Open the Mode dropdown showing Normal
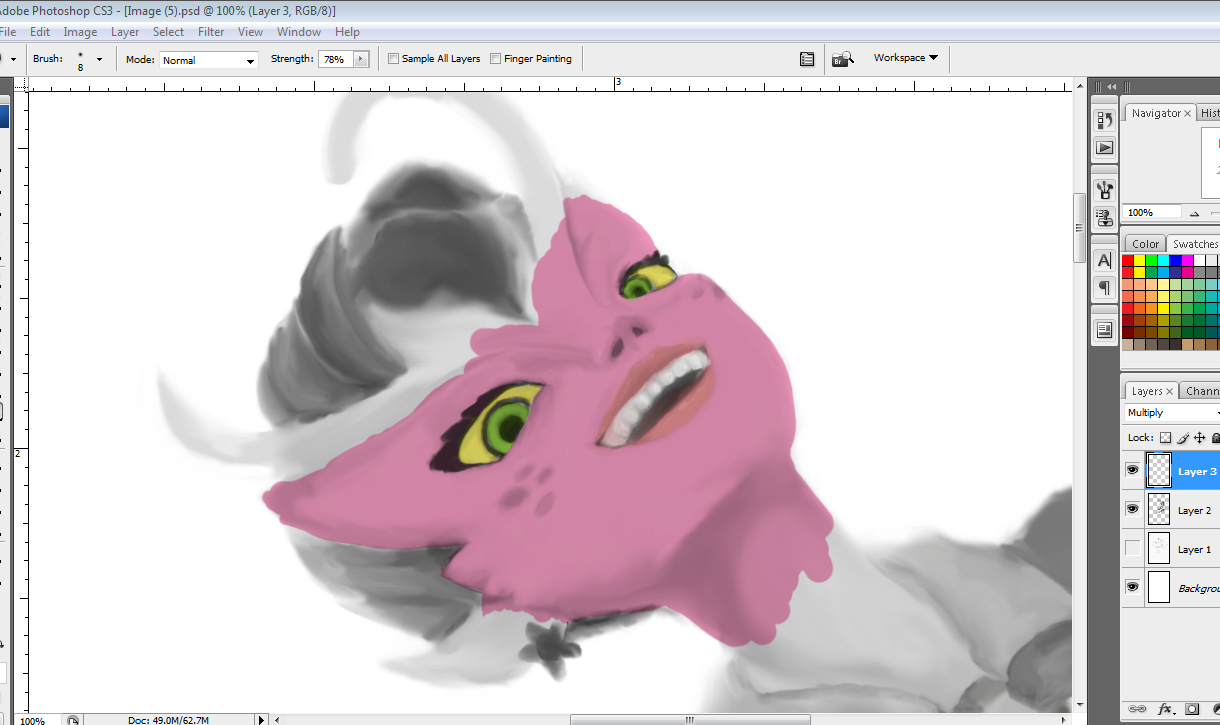 (208, 60)
